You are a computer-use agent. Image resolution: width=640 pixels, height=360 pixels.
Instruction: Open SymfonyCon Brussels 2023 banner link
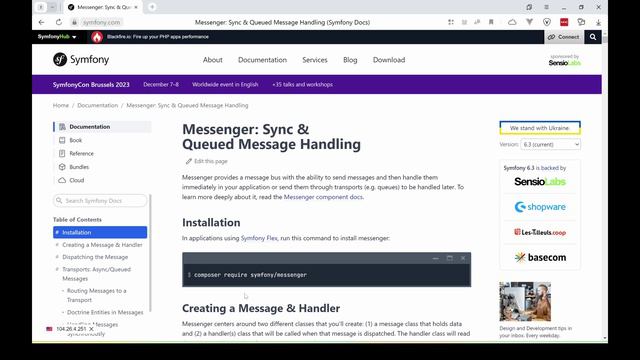(91, 84)
